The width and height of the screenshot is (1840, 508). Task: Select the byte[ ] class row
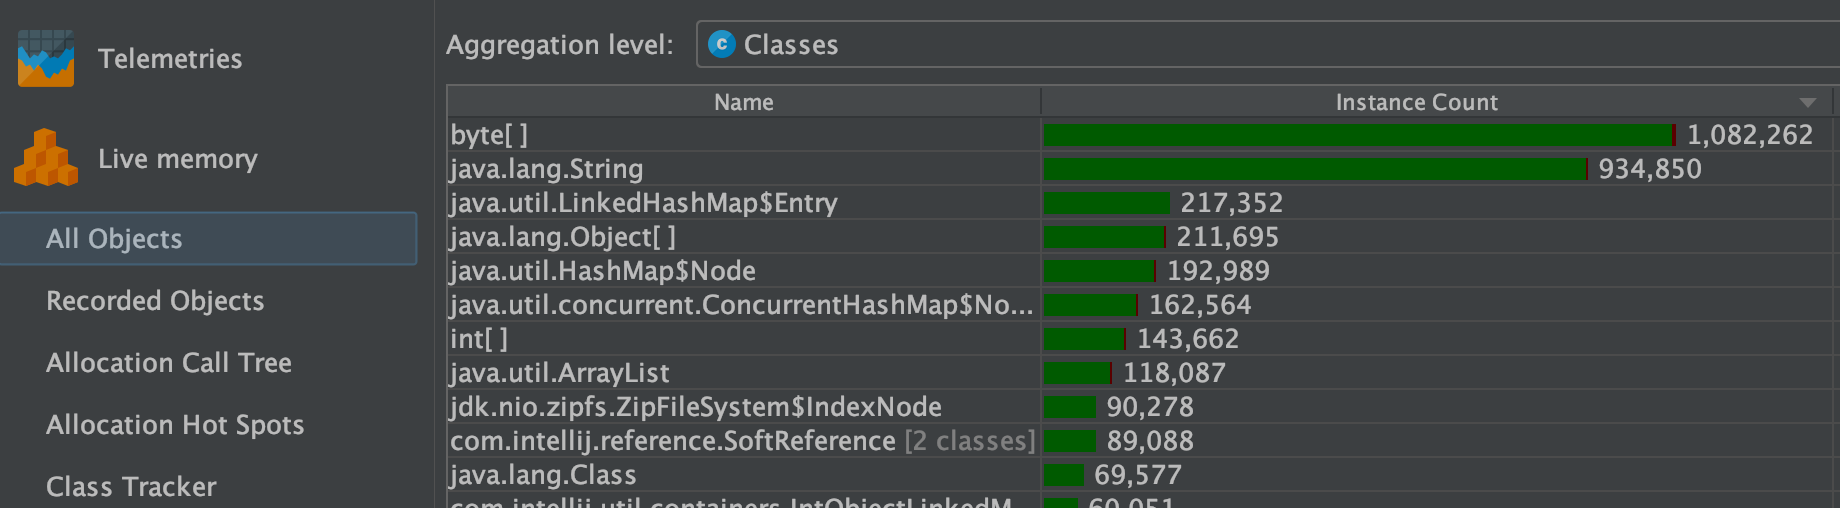[489, 135]
